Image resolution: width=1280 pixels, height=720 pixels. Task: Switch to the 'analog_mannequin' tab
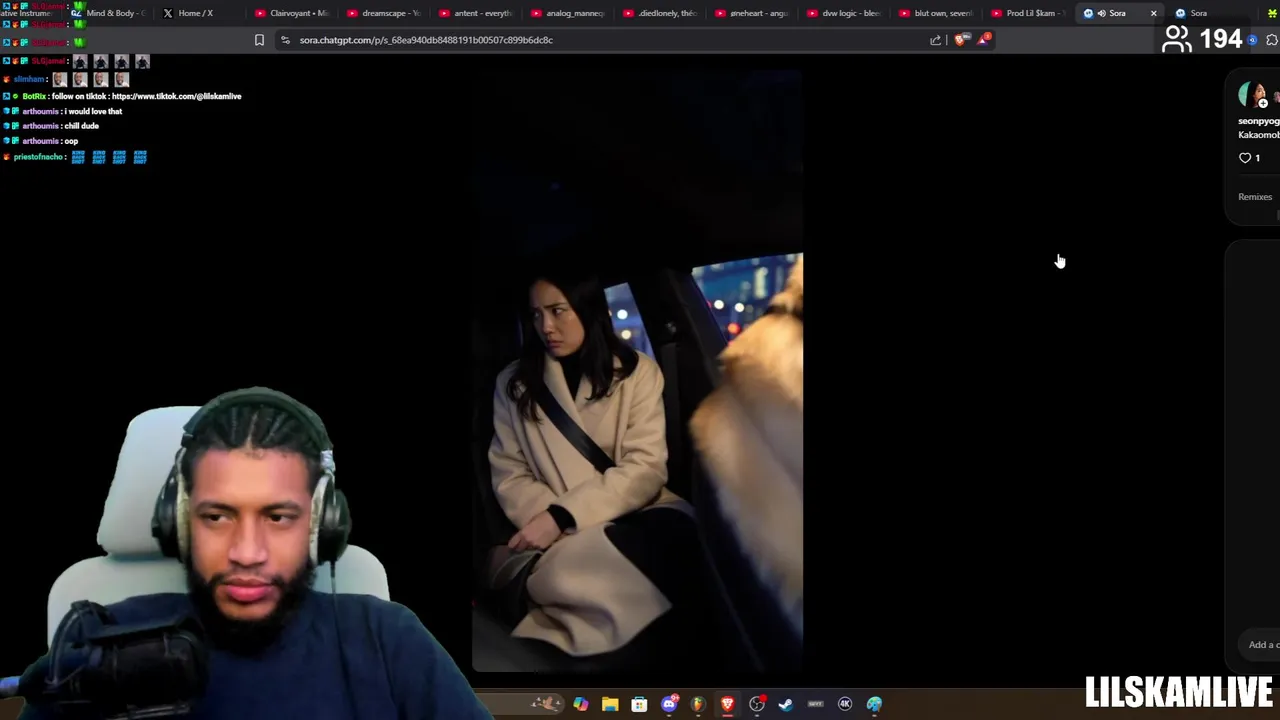pyautogui.click(x=568, y=13)
